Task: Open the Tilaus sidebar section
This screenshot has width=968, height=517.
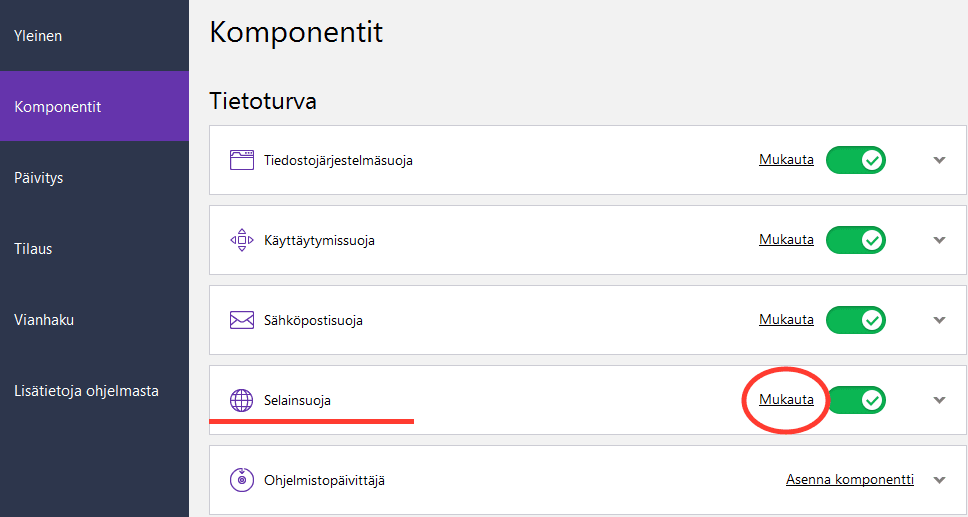Action: pos(33,249)
